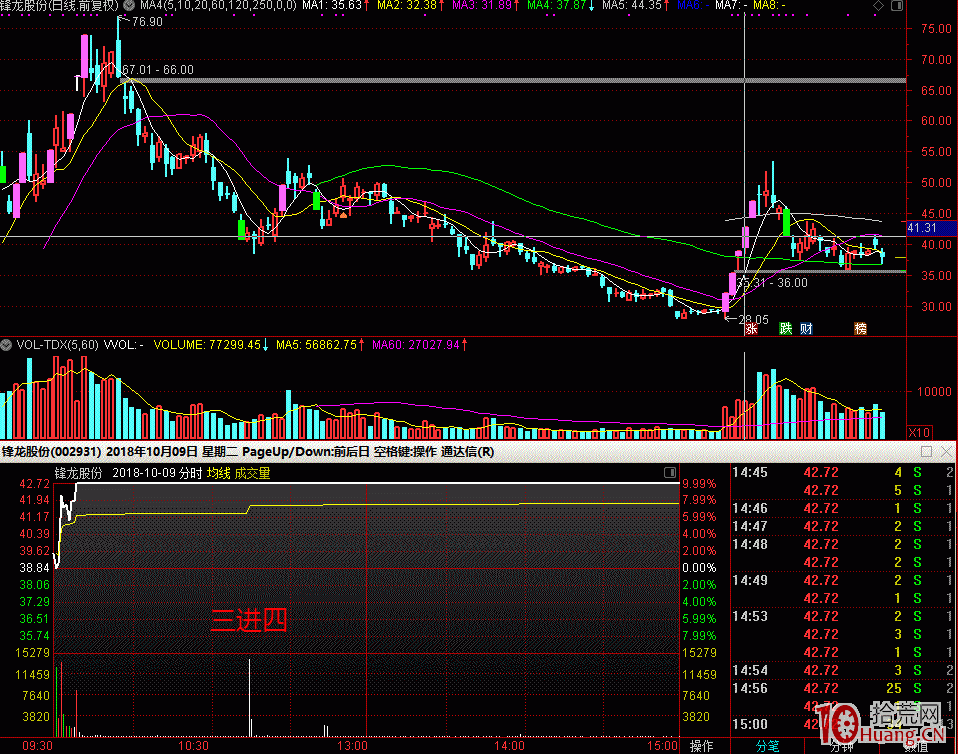Maximize the intraday popup window
This screenshot has height=754, width=958.
point(927,452)
